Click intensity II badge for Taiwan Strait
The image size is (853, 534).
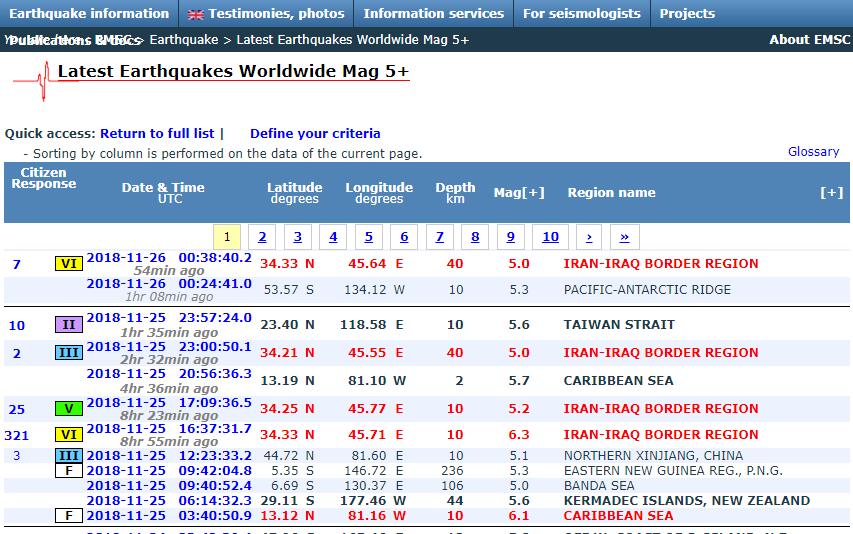tap(69, 325)
